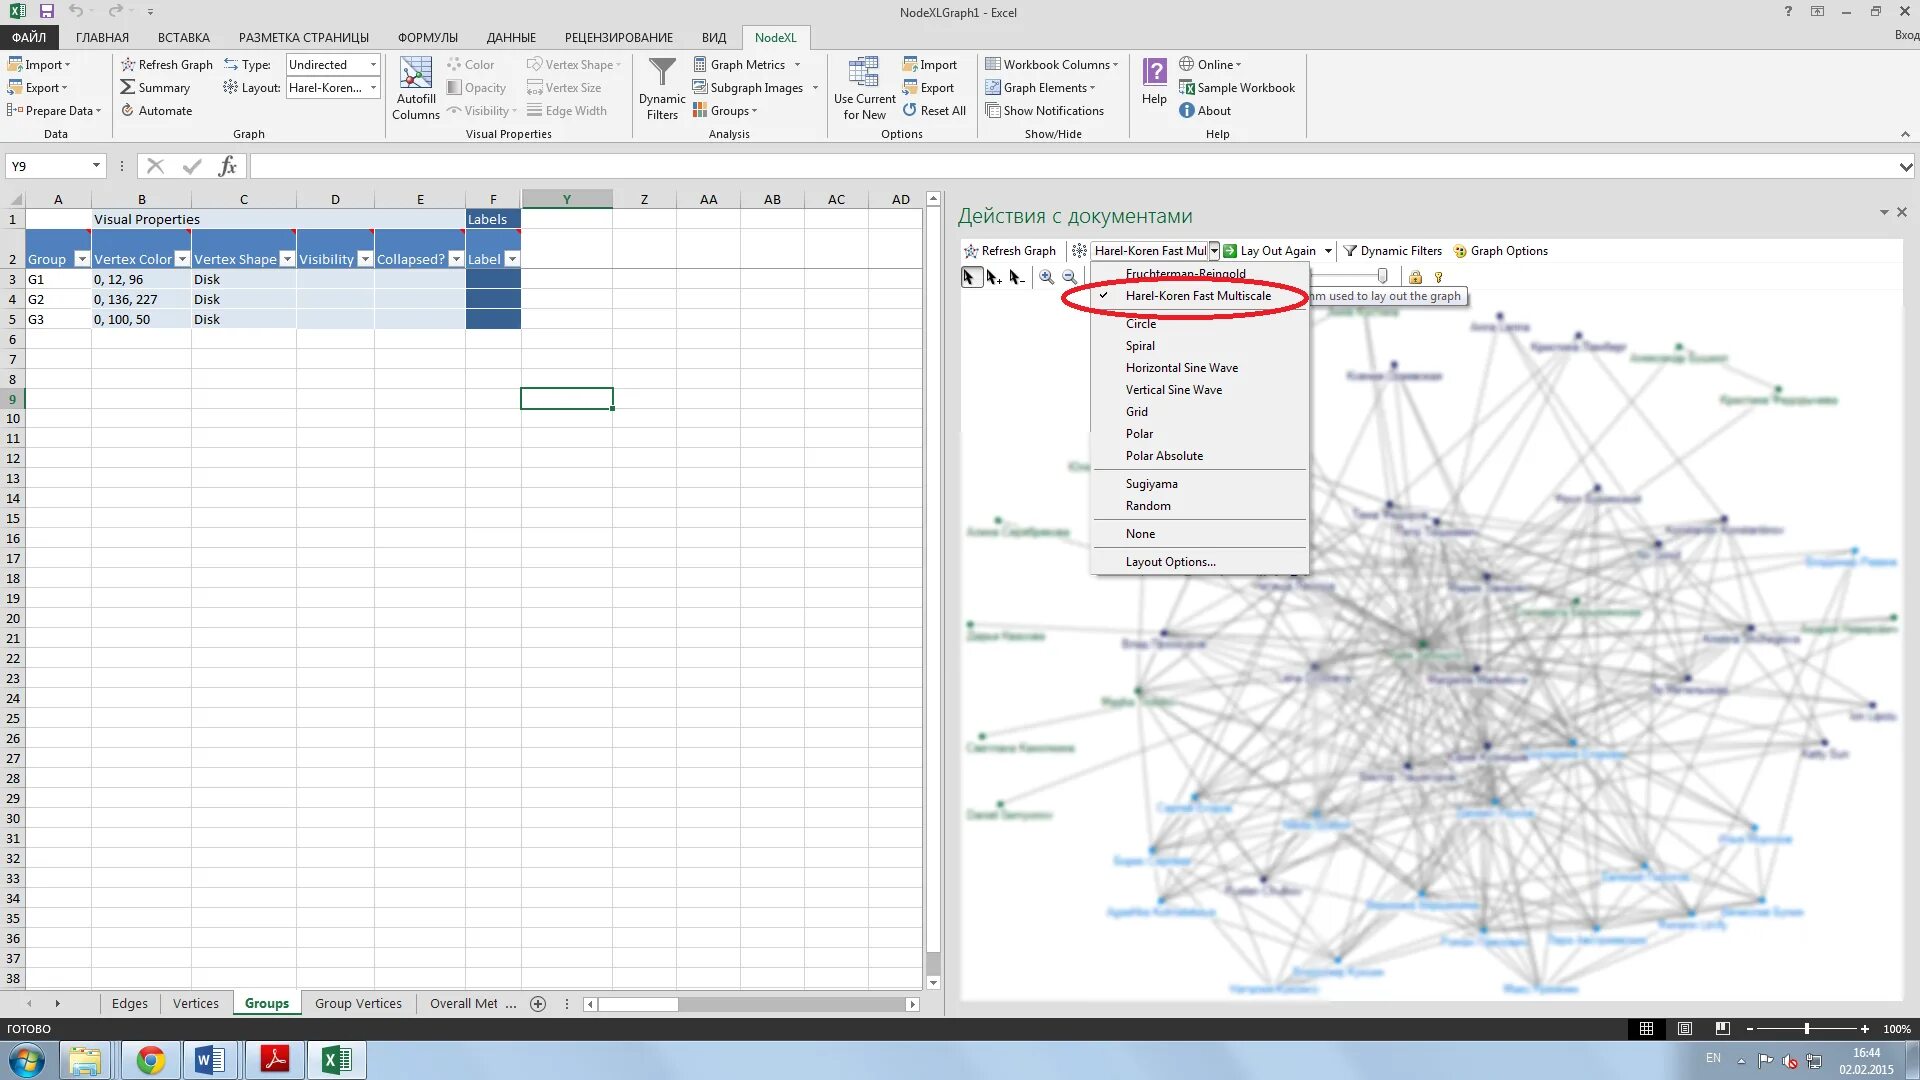Click Autofill Columns icon
The width and height of the screenshot is (1920, 1080).
pyautogui.click(x=415, y=88)
